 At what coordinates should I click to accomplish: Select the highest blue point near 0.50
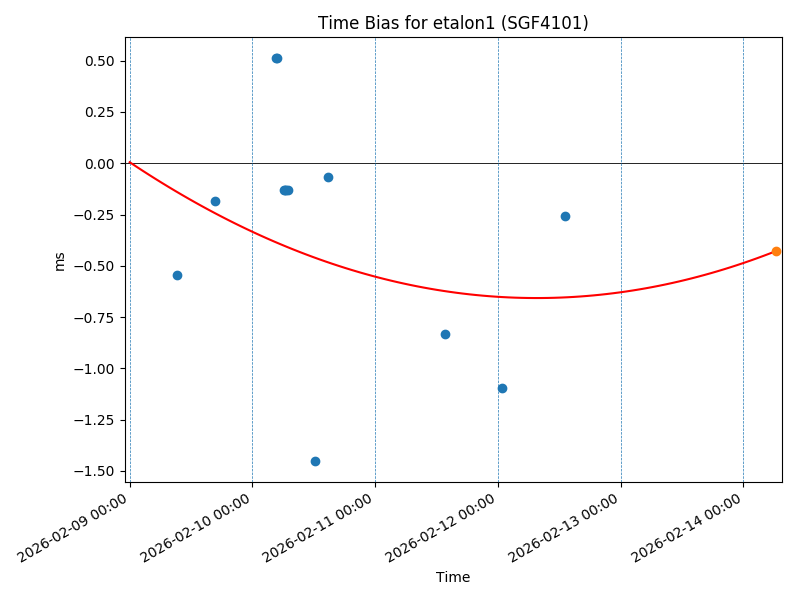point(277,58)
